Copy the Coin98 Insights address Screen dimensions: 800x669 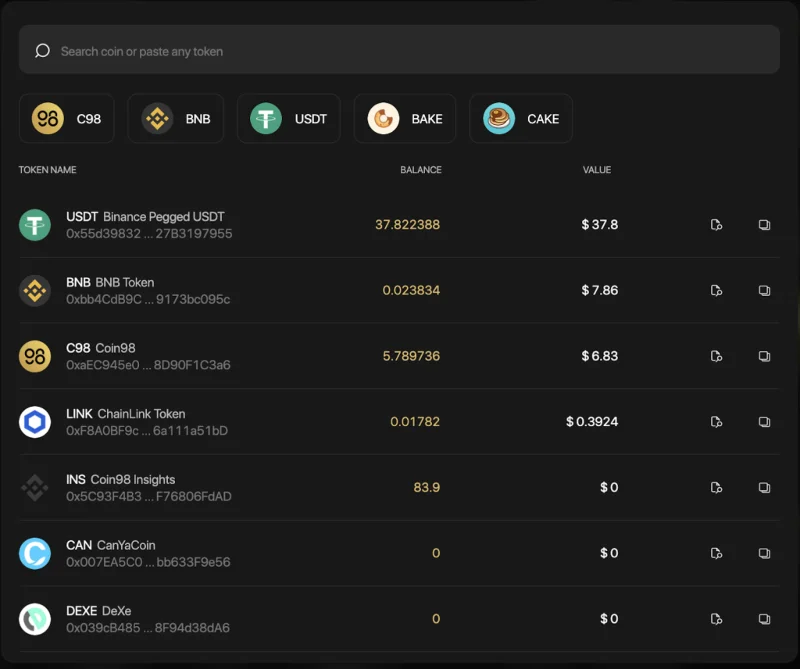coord(764,487)
